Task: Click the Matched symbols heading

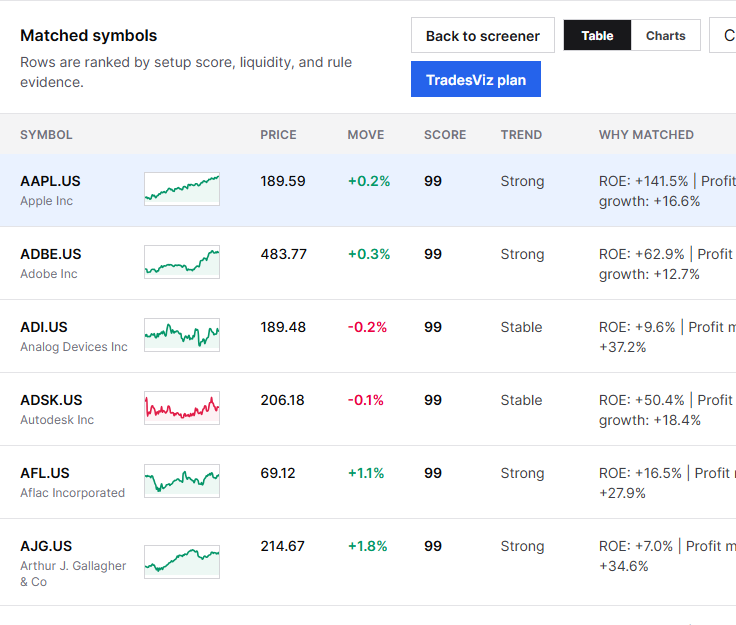Action: [89, 36]
